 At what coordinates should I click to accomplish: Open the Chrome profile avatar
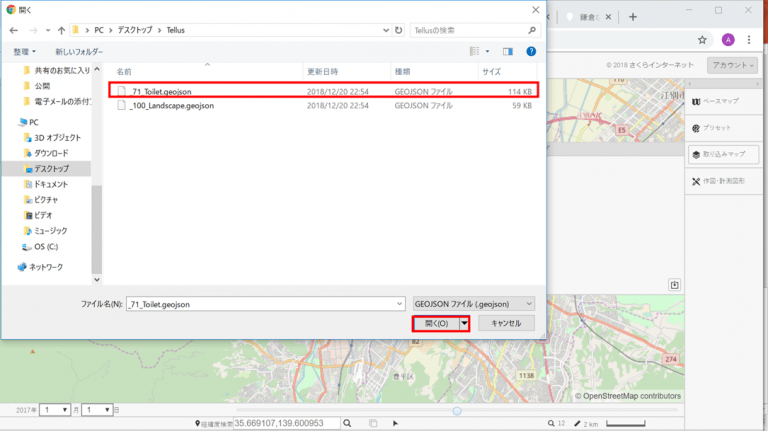(728, 40)
